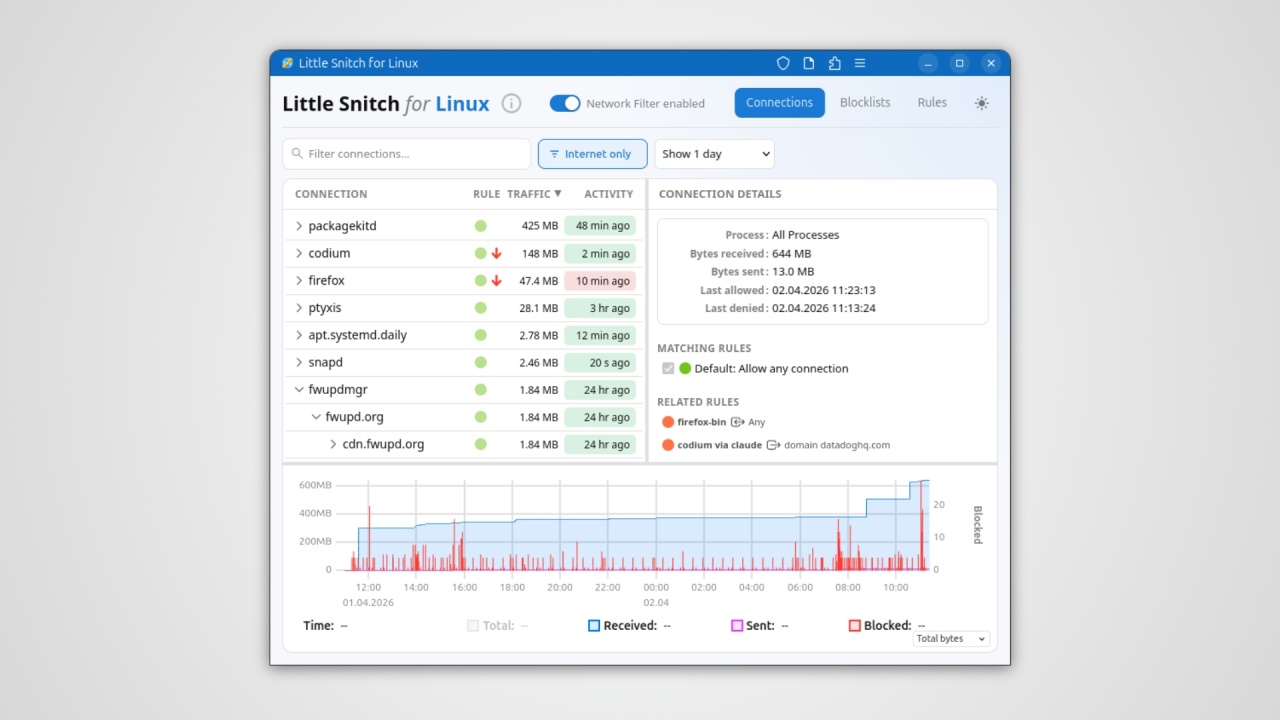Collapse the fwupd.org subtree

click(316, 417)
